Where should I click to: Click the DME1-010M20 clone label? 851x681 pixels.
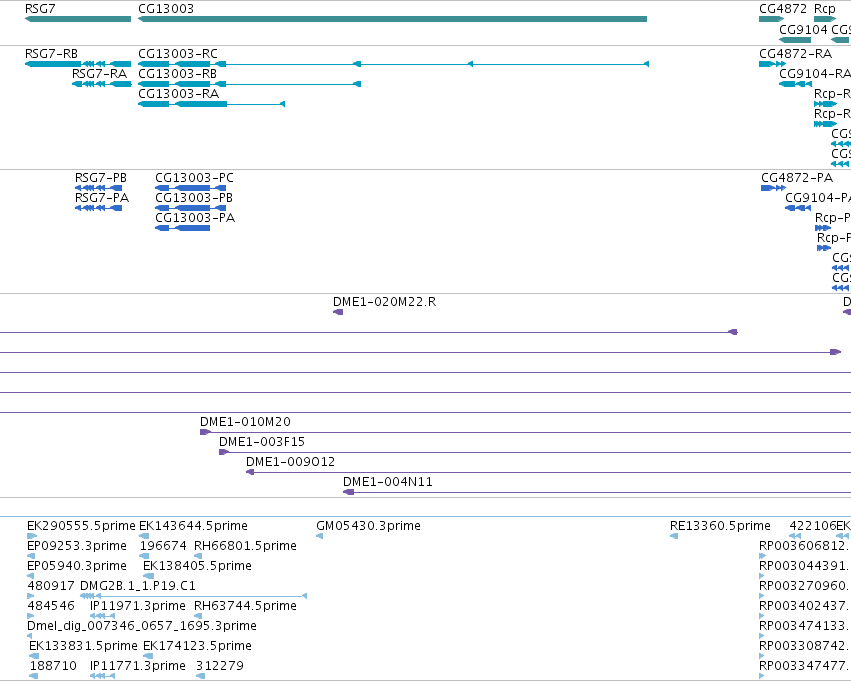tap(245, 422)
